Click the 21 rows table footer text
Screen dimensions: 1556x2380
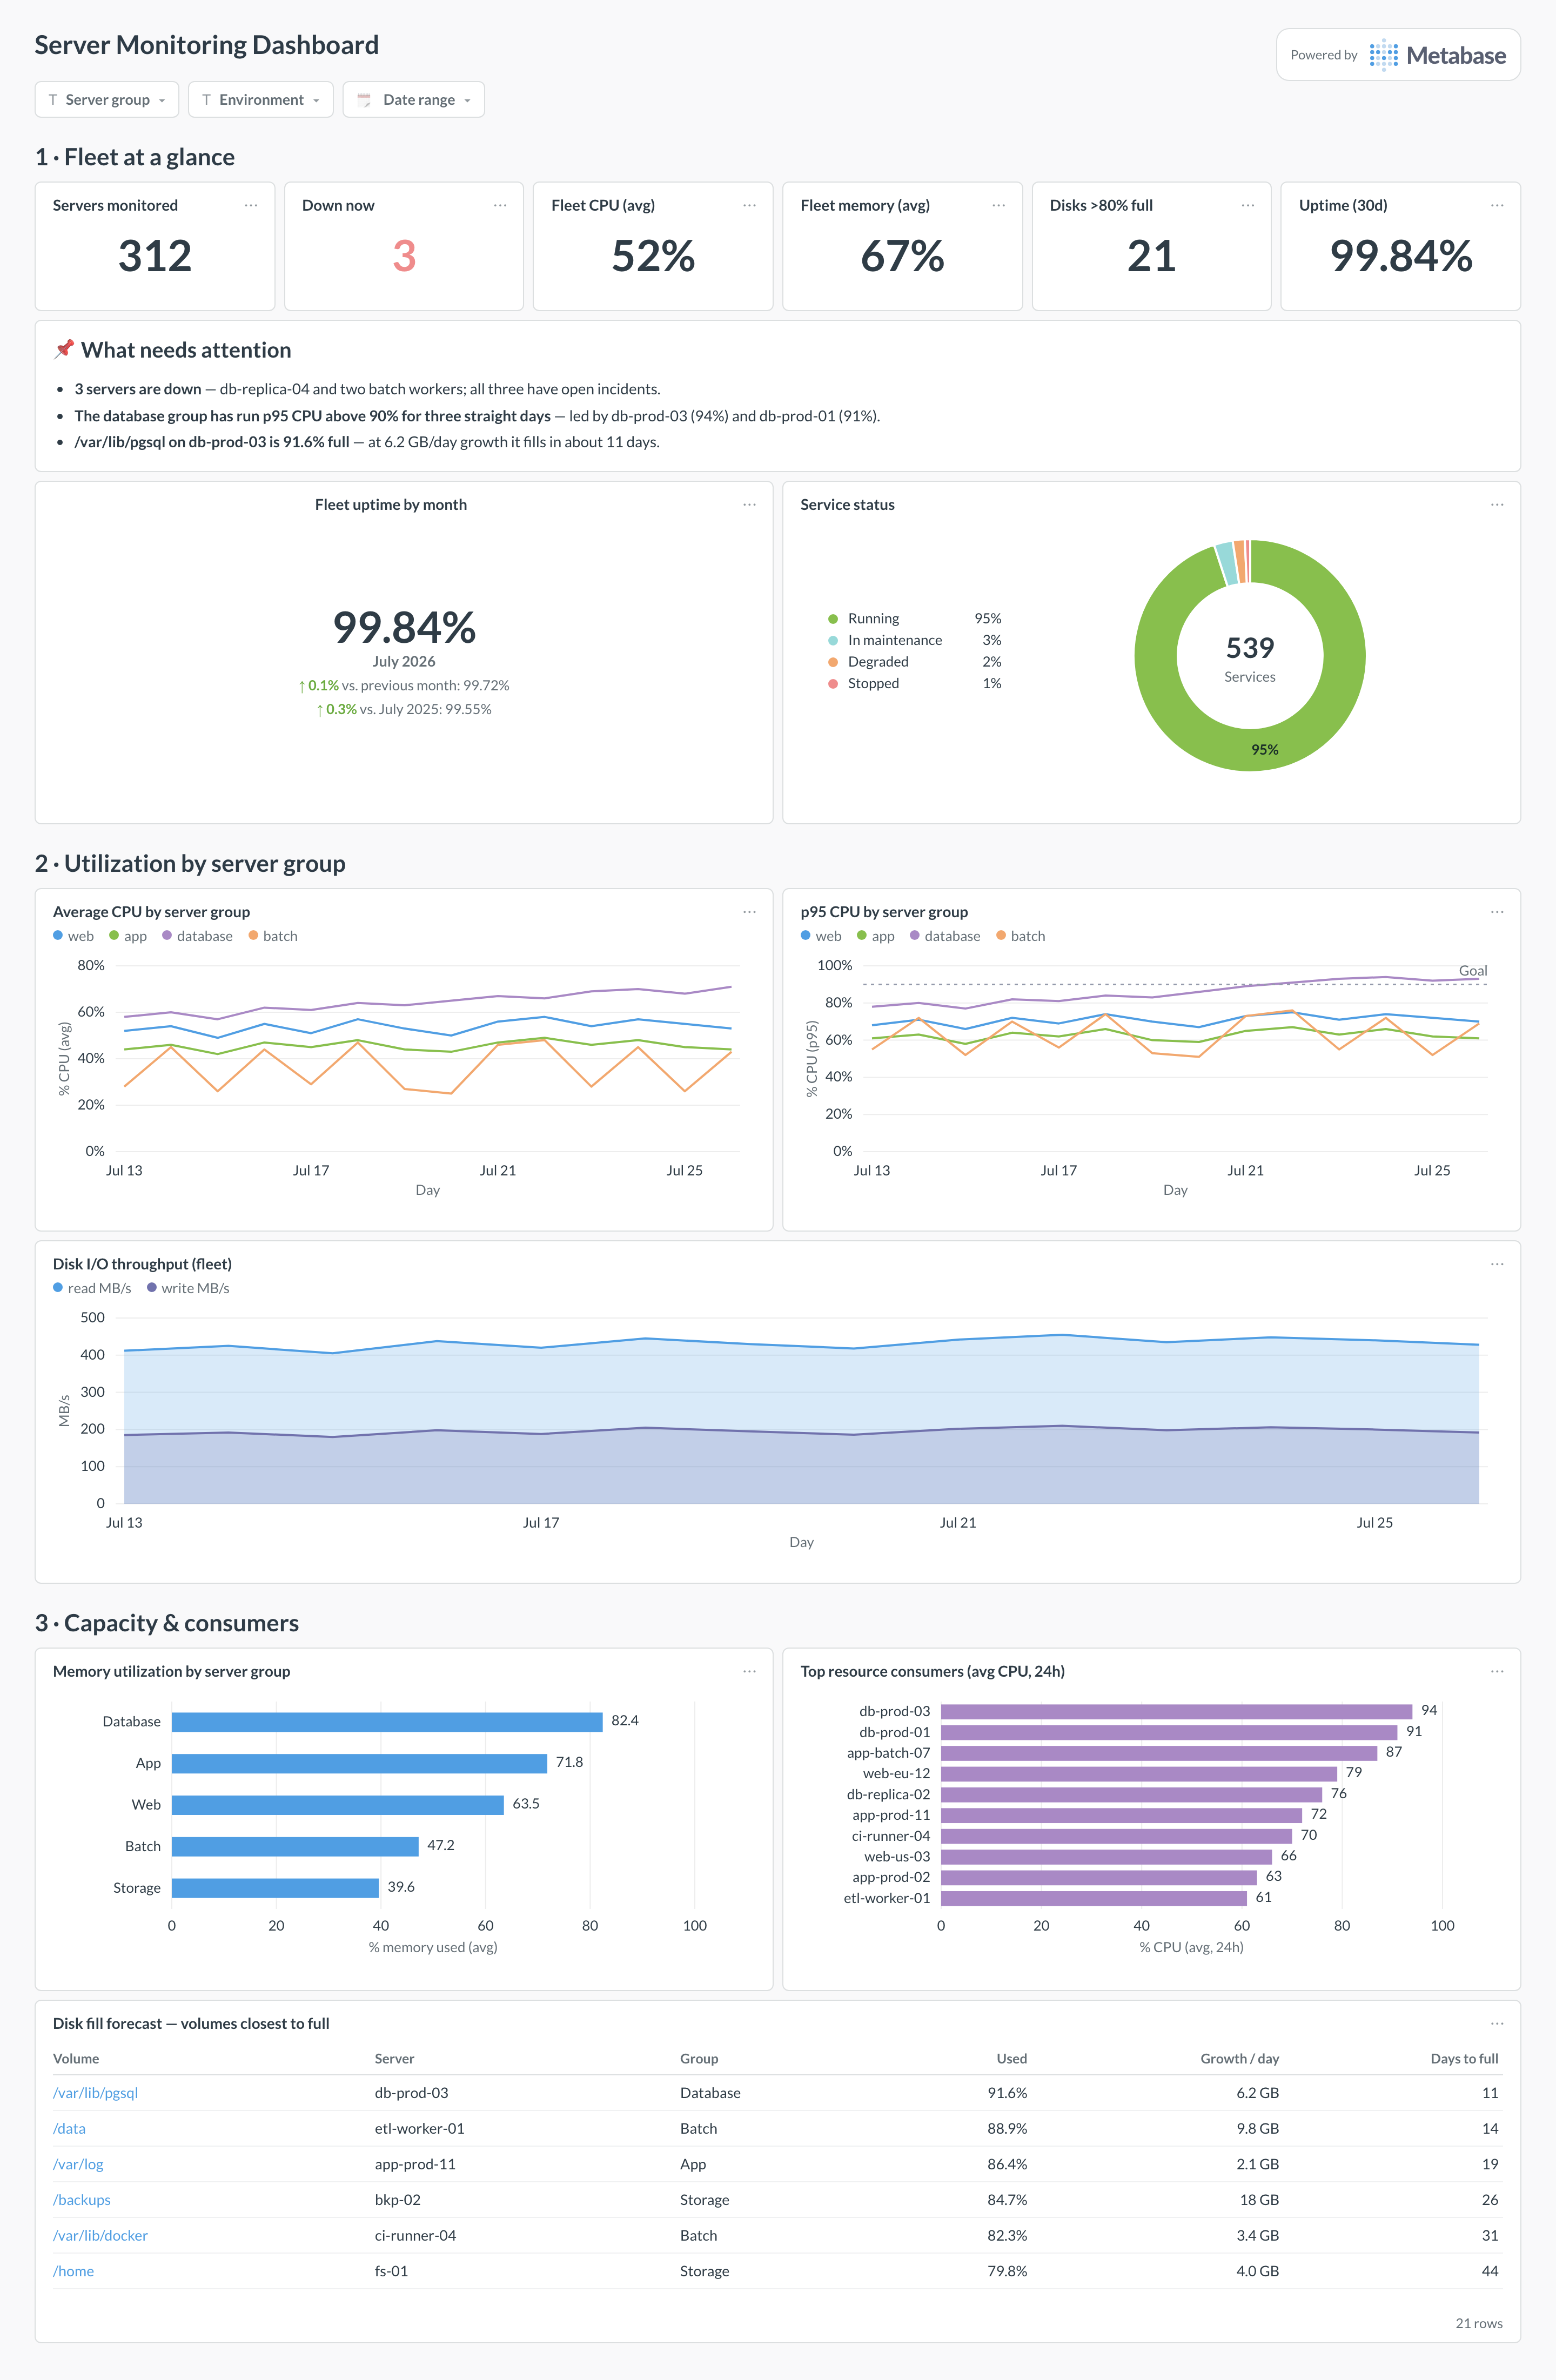pyautogui.click(x=1478, y=2323)
